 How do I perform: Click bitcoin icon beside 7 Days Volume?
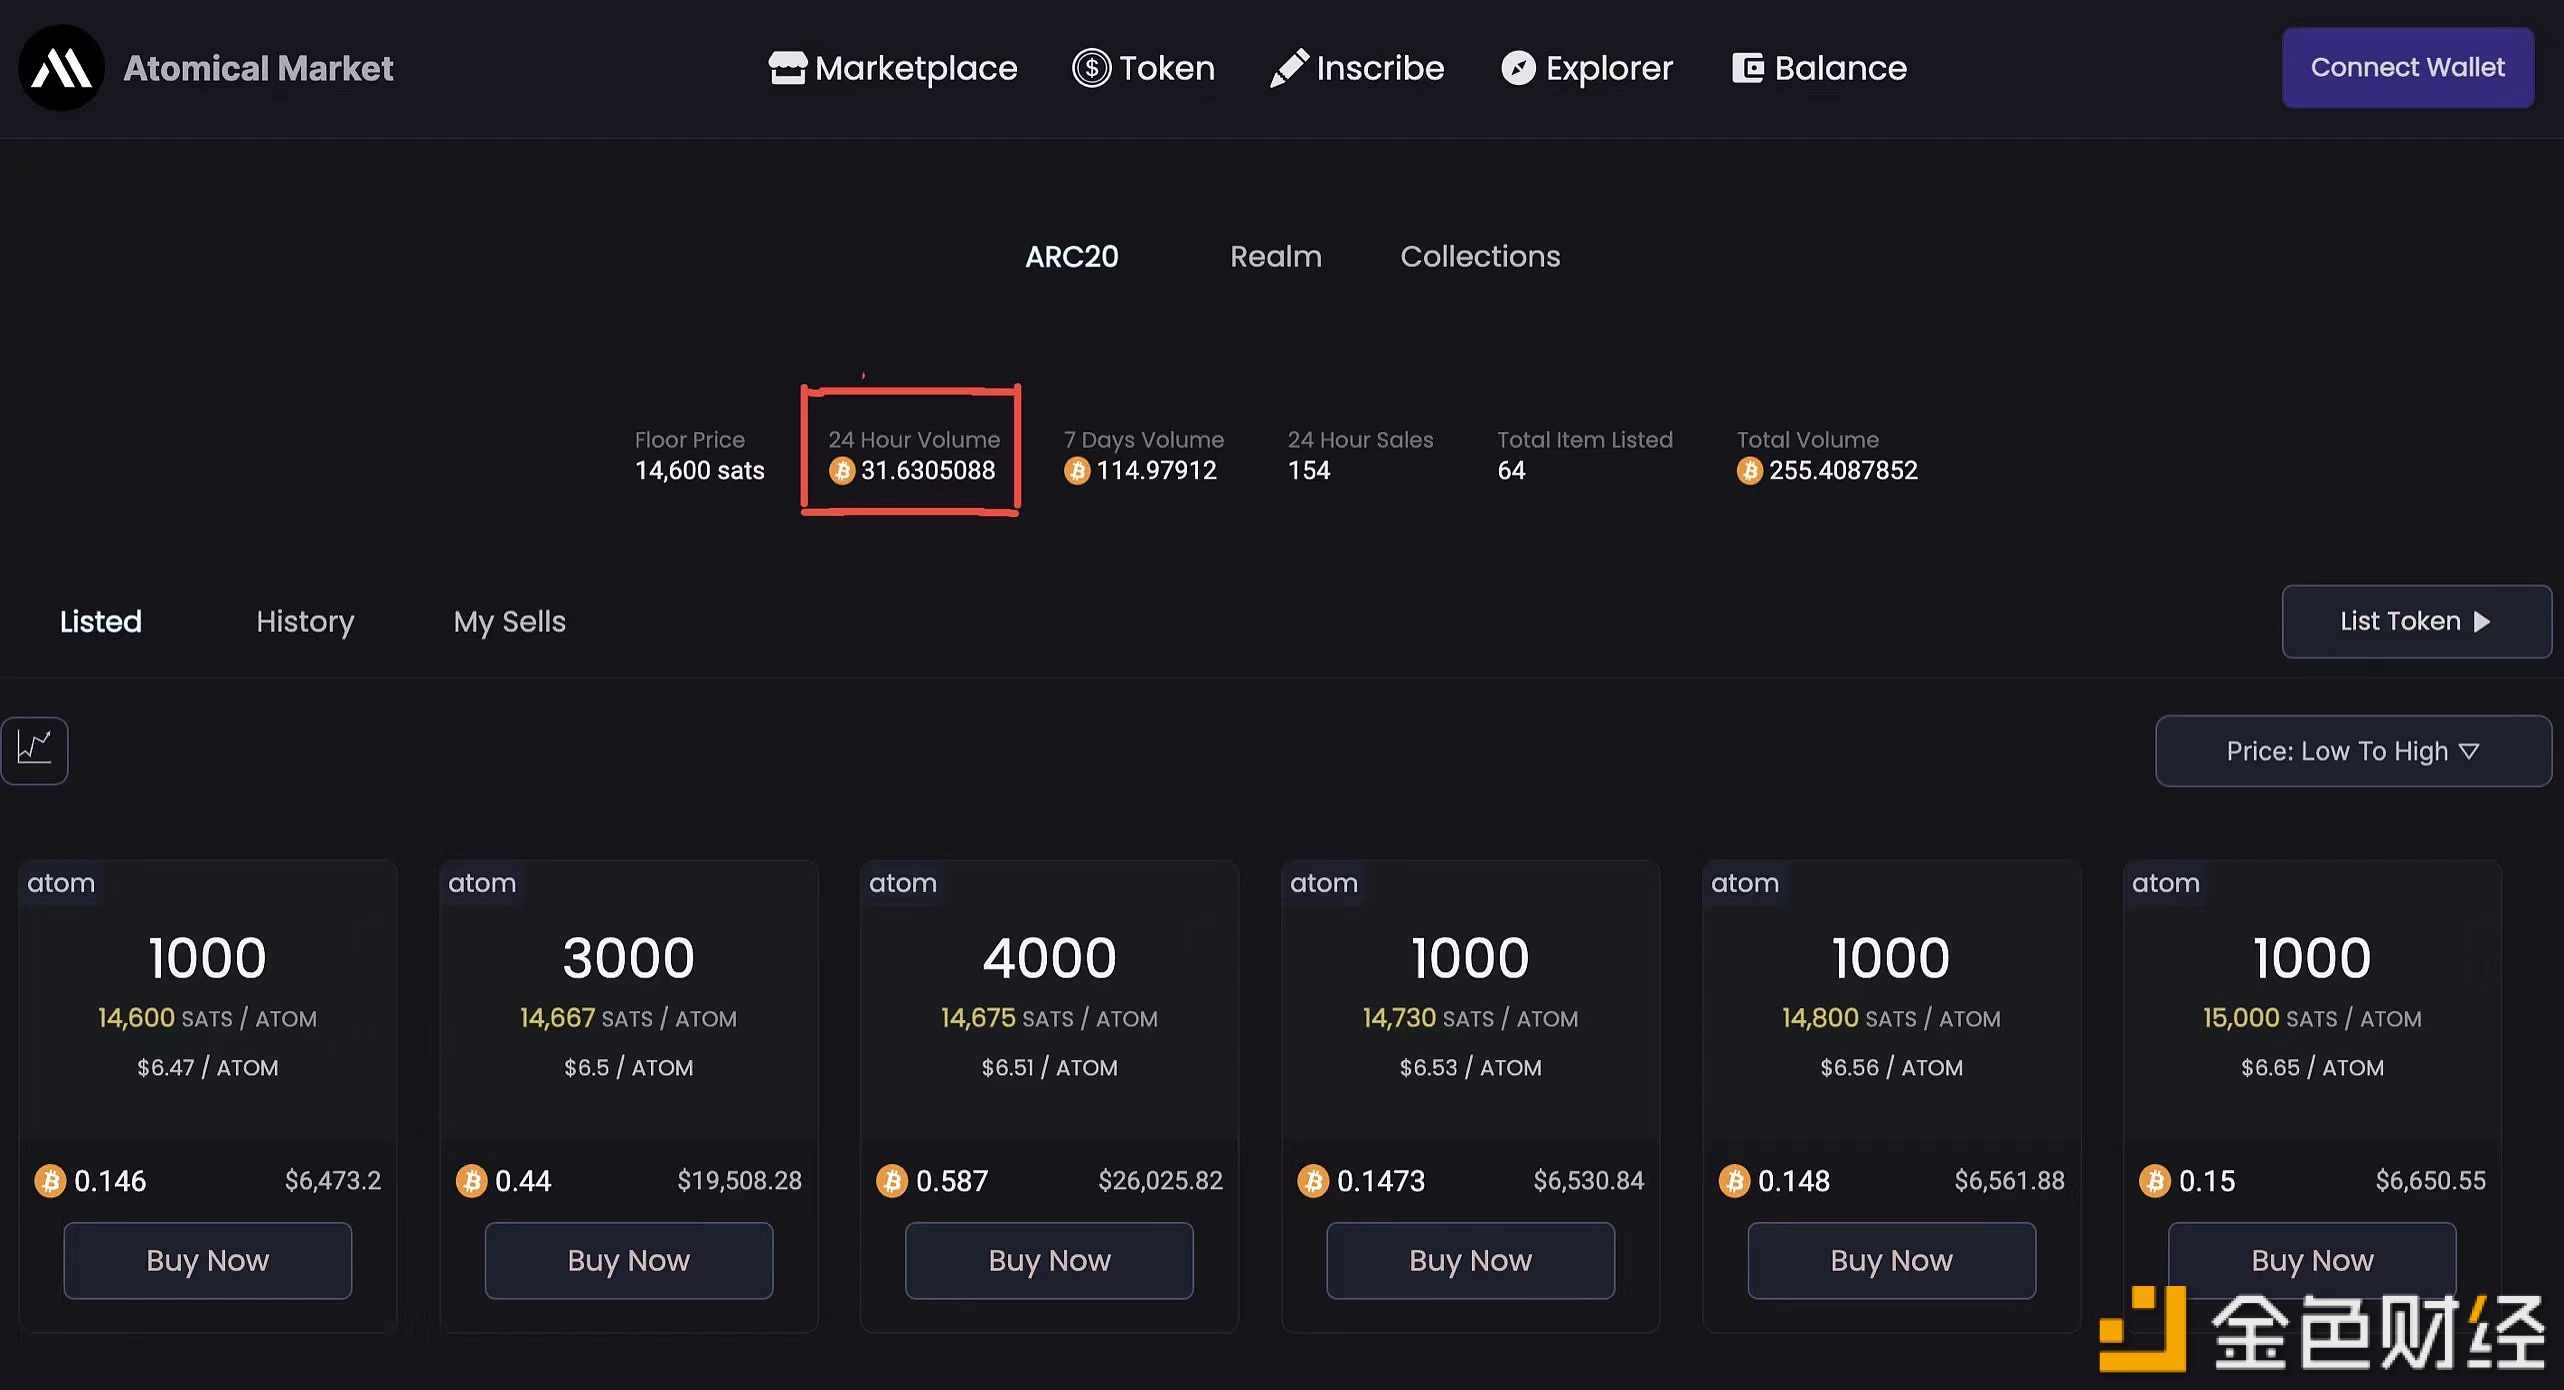pyautogui.click(x=1077, y=470)
